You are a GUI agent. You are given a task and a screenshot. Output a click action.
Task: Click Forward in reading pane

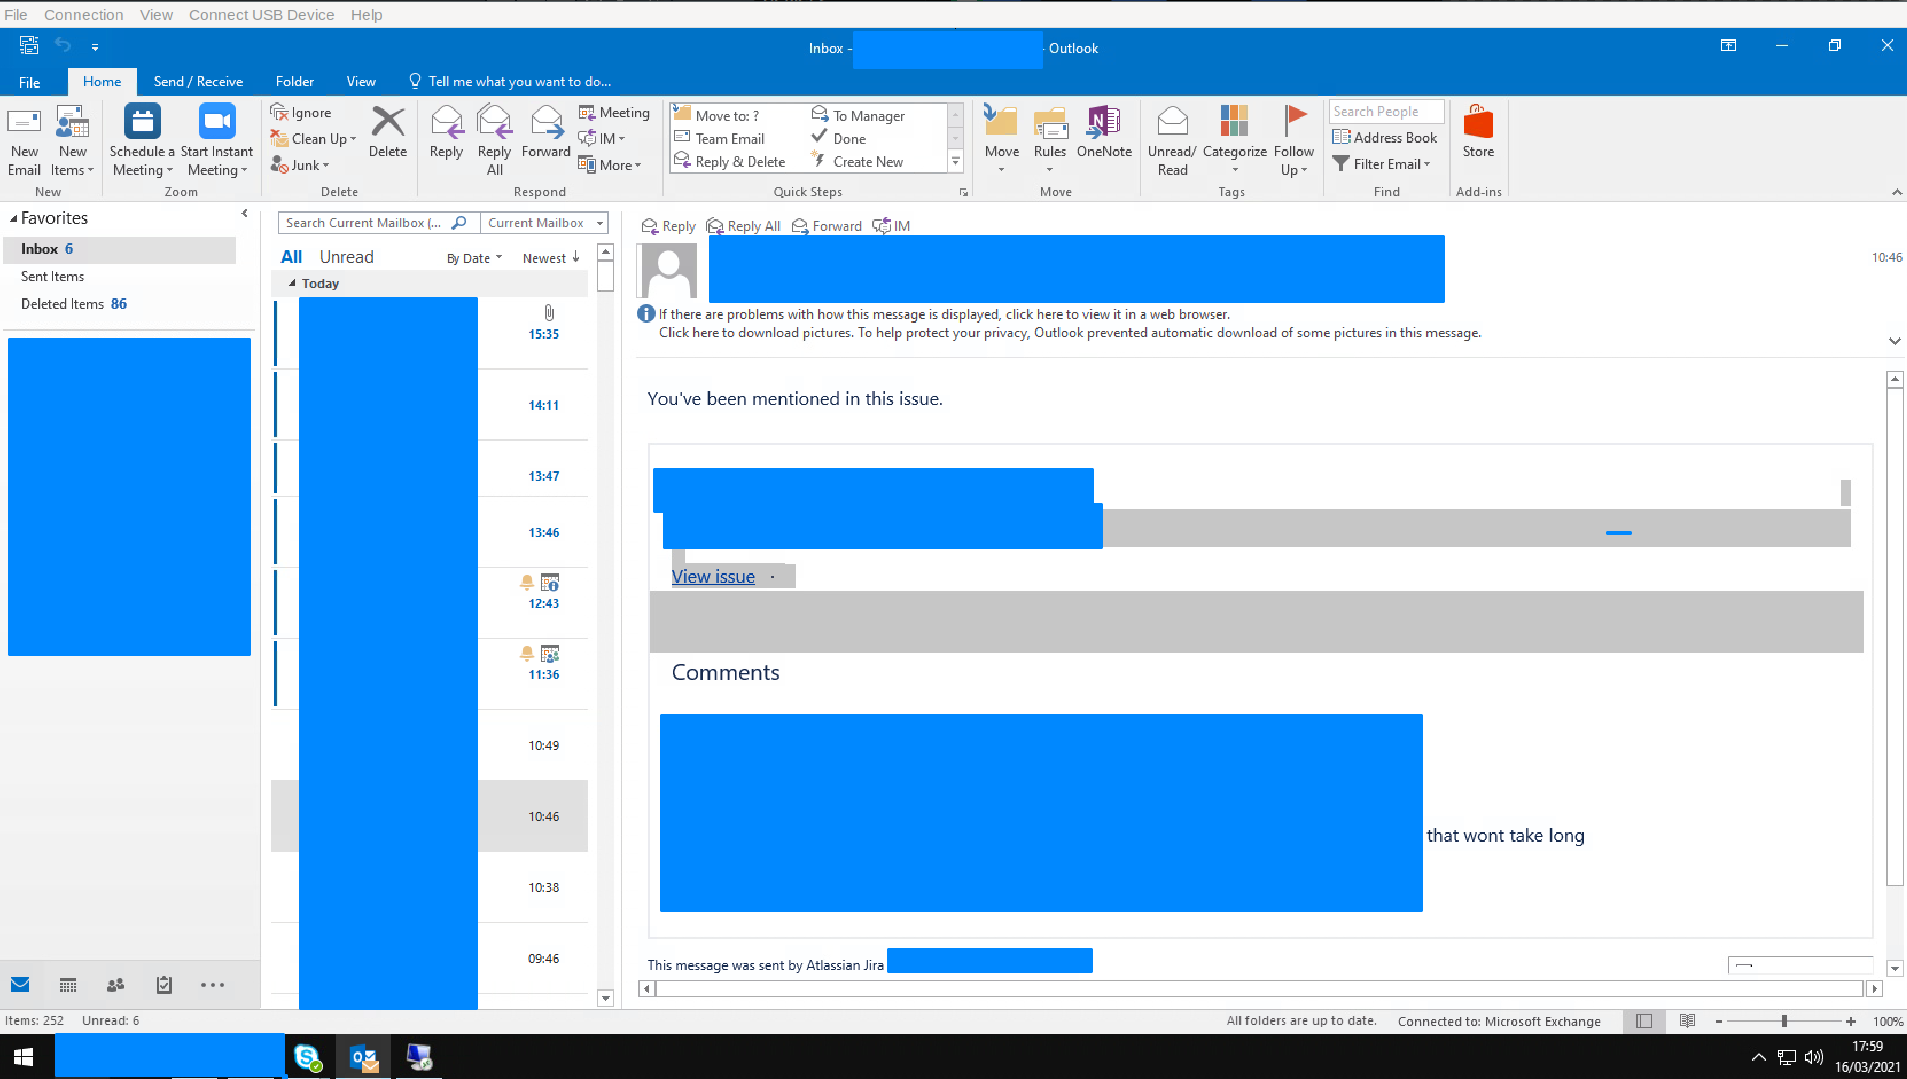click(827, 226)
